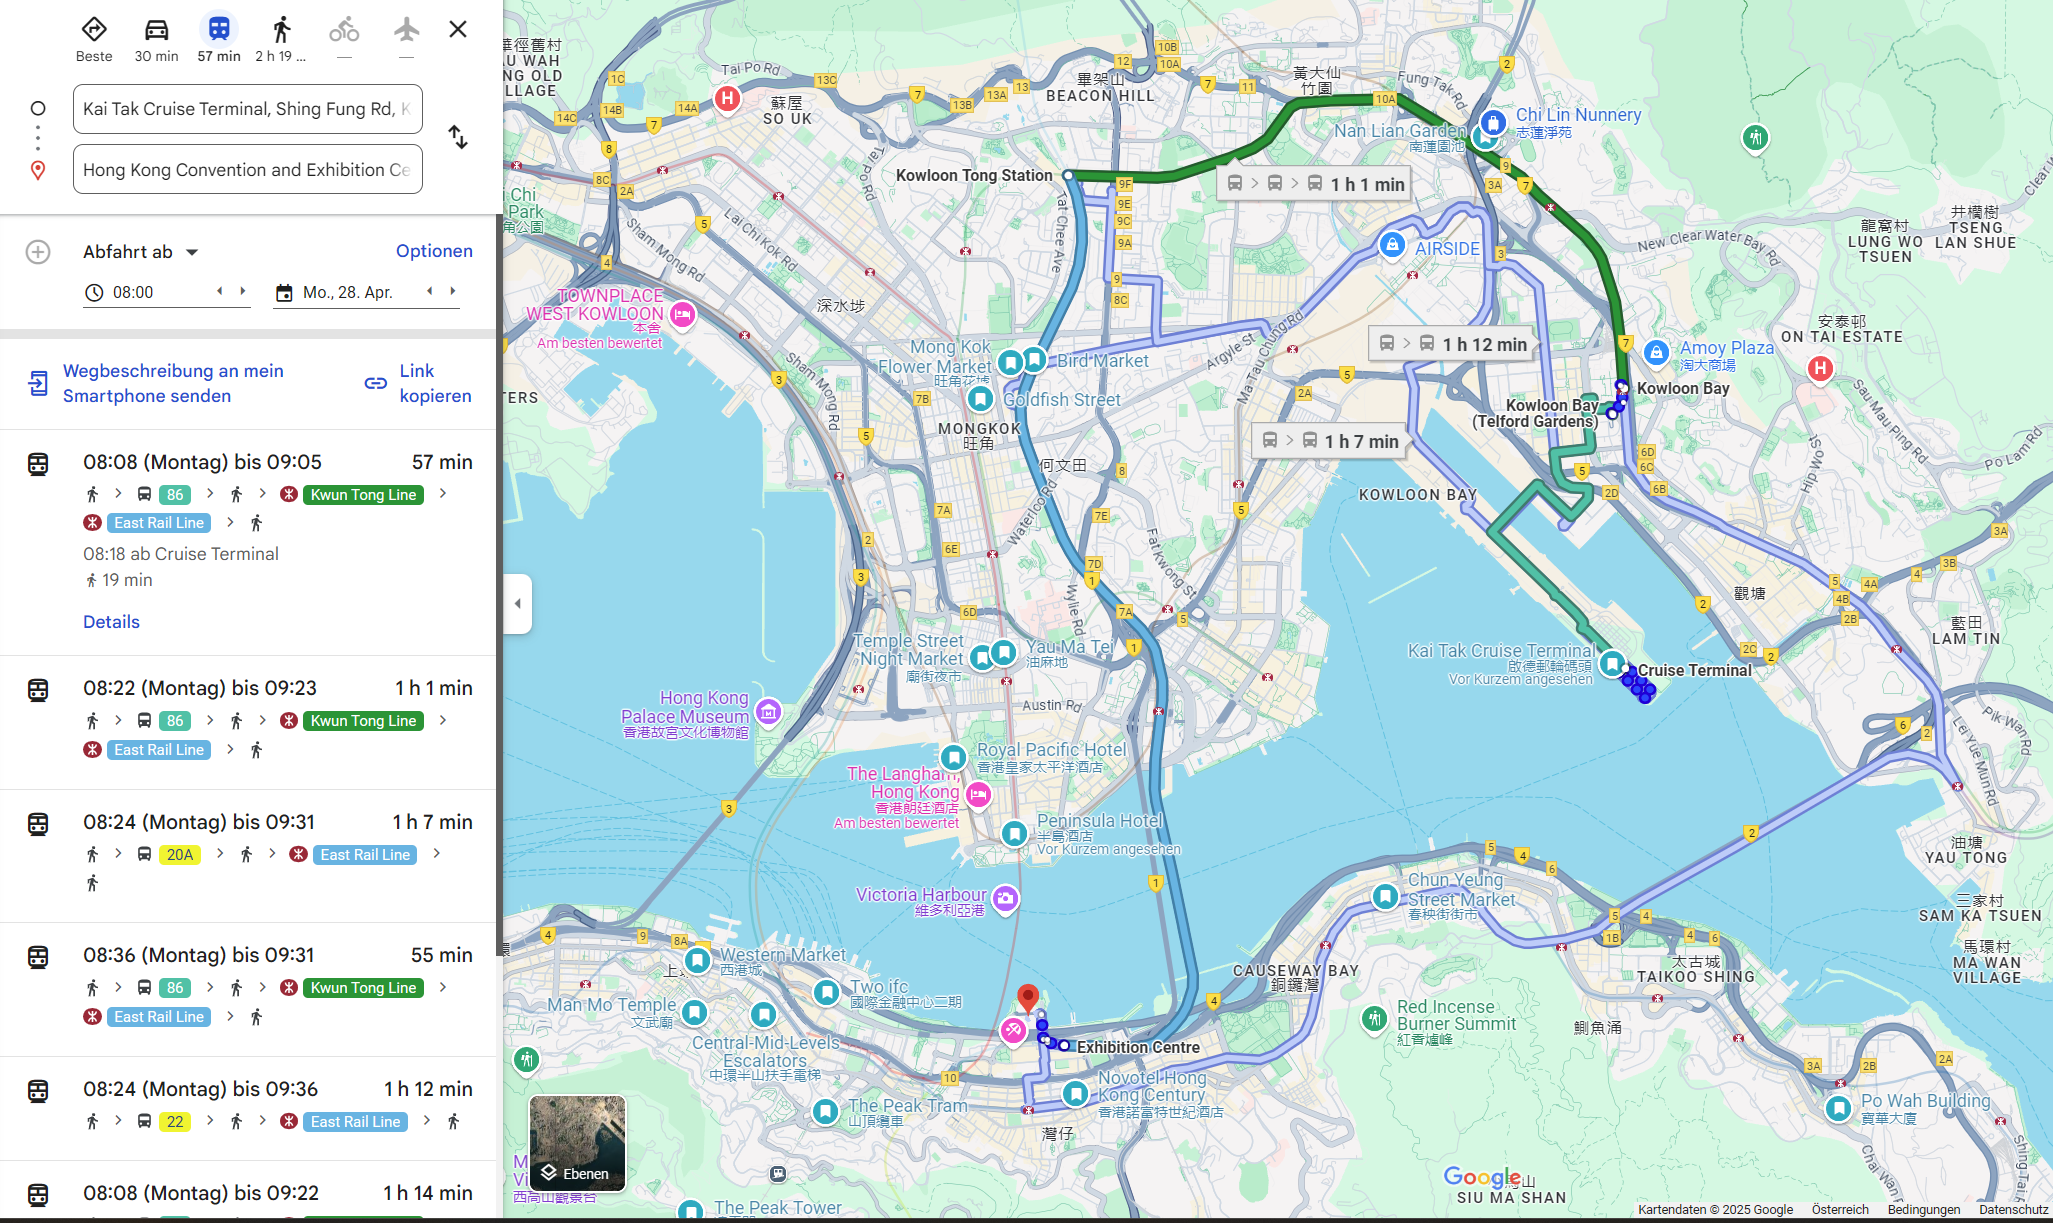Click the 1 h 7 min route label on map
This screenshot has height=1223, width=2053.
tap(1330, 441)
